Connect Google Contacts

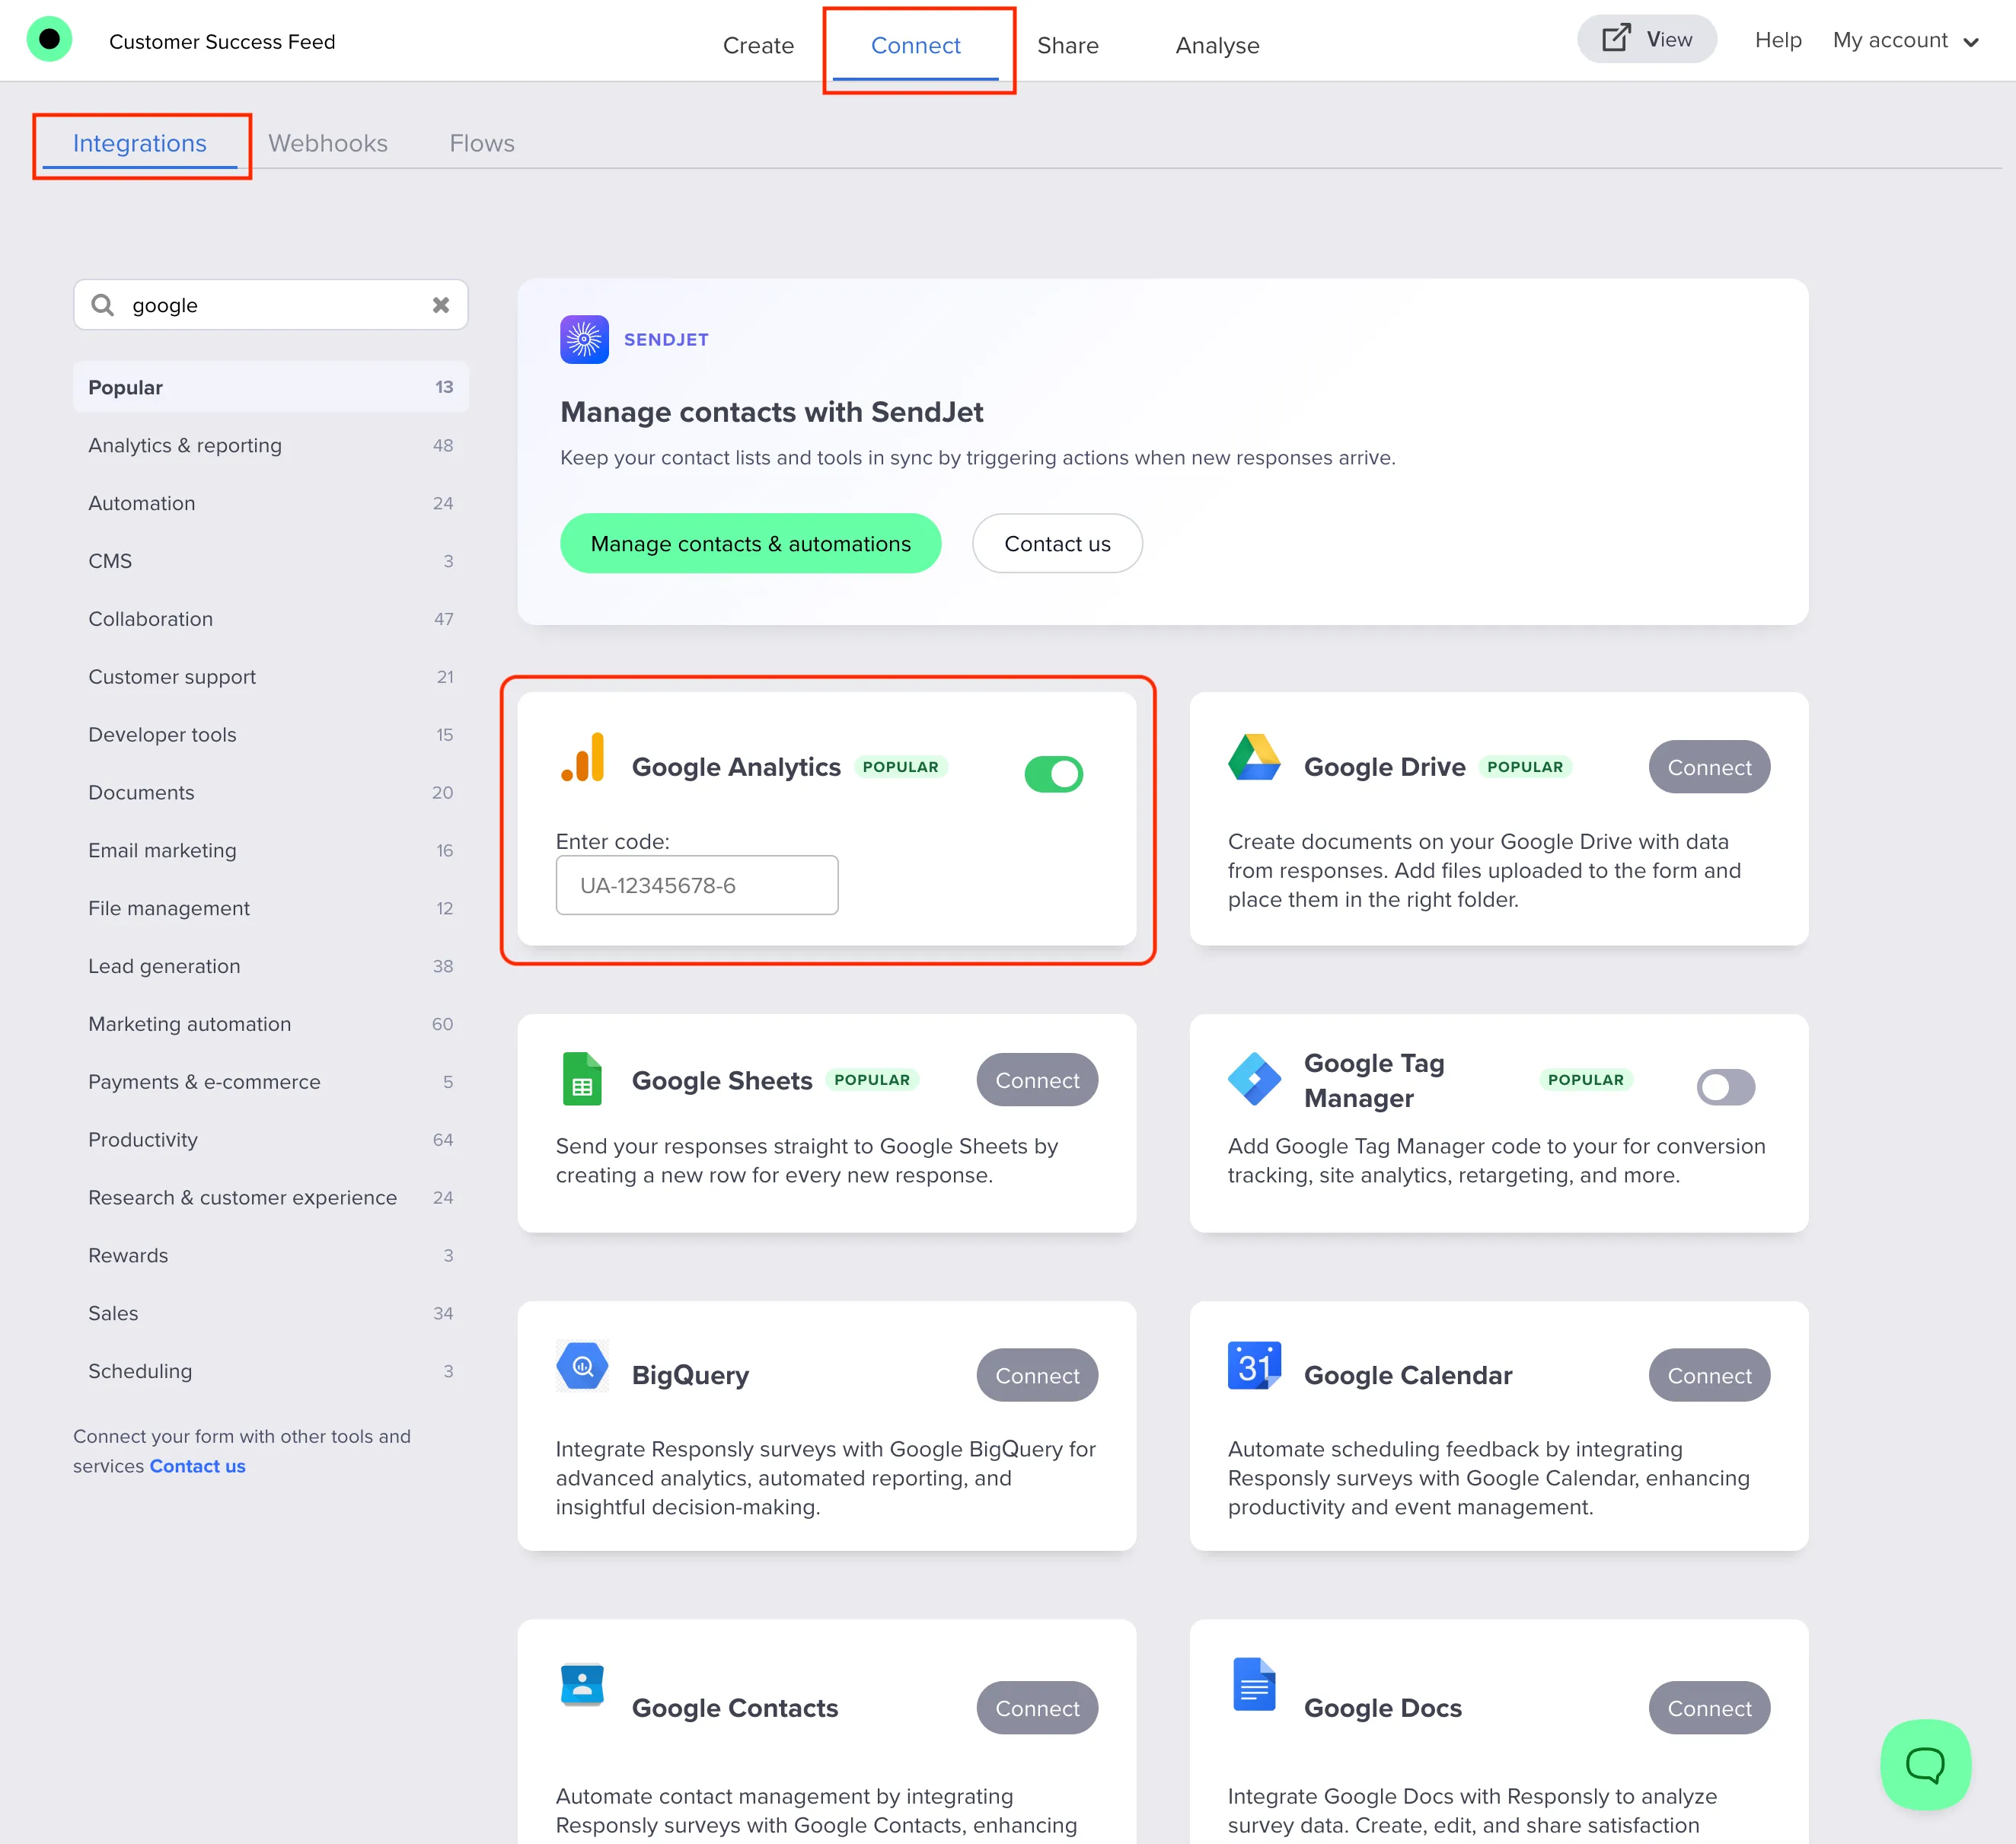(x=1037, y=1708)
